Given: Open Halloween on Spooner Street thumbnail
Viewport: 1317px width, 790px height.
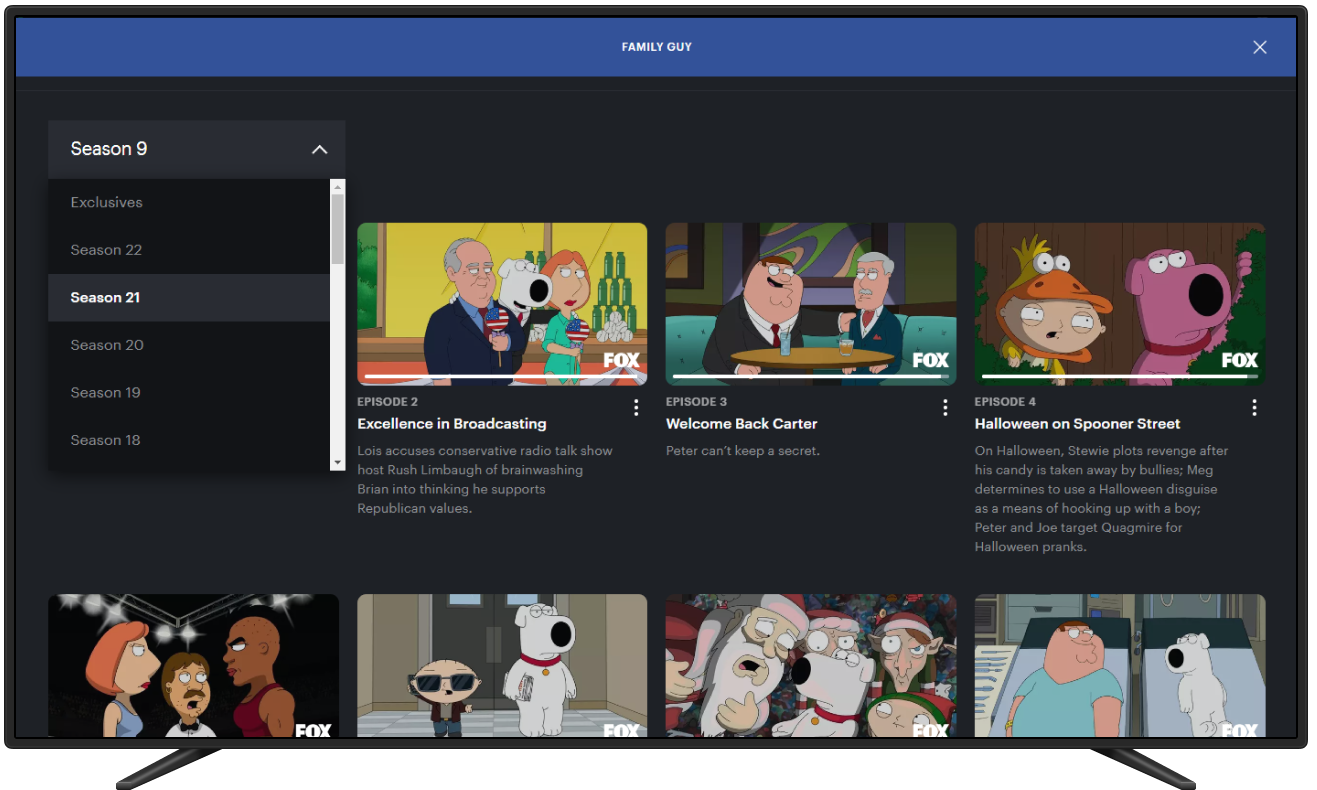Looking at the screenshot, I should [x=1119, y=303].
